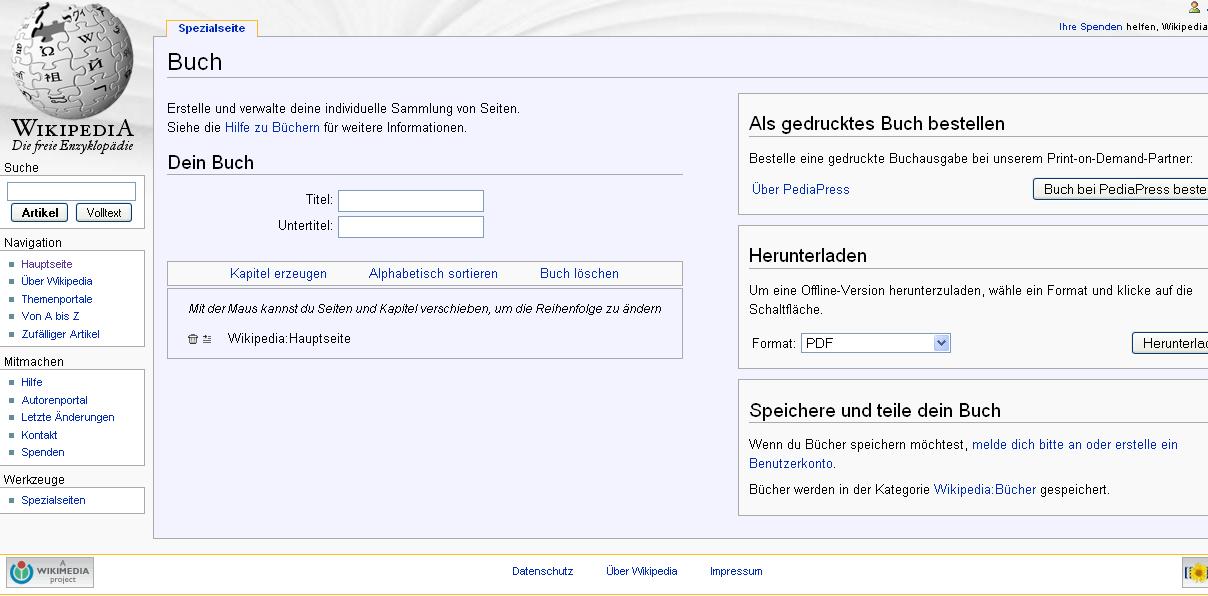Screen dimensions: 1208x596
Task: Click the user account icon at top right
Action: pyautogui.click(x=1194, y=7)
